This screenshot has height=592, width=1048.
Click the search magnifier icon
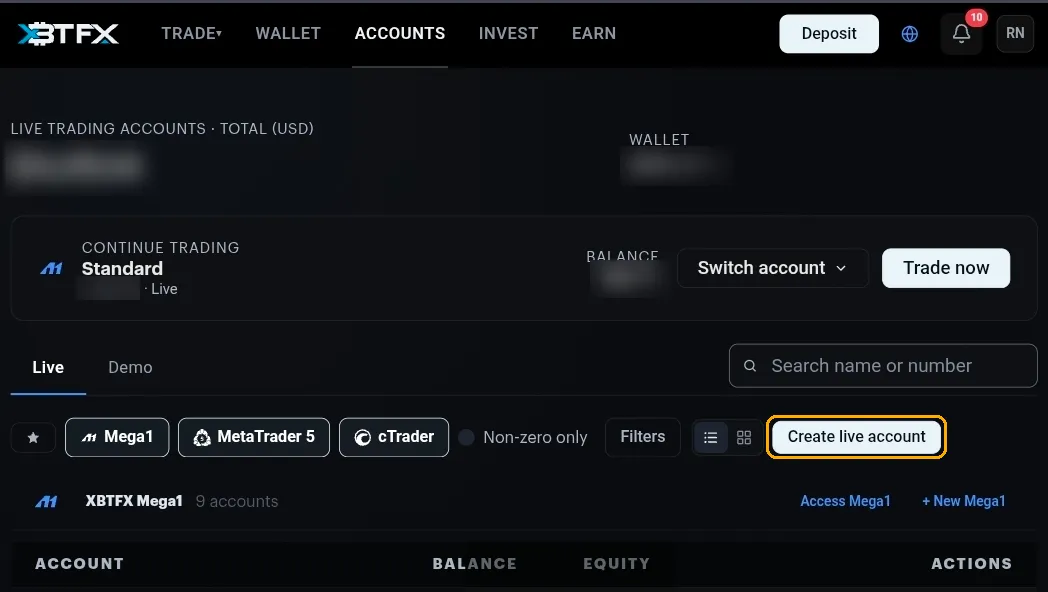pyautogui.click(x=750, y=365)
